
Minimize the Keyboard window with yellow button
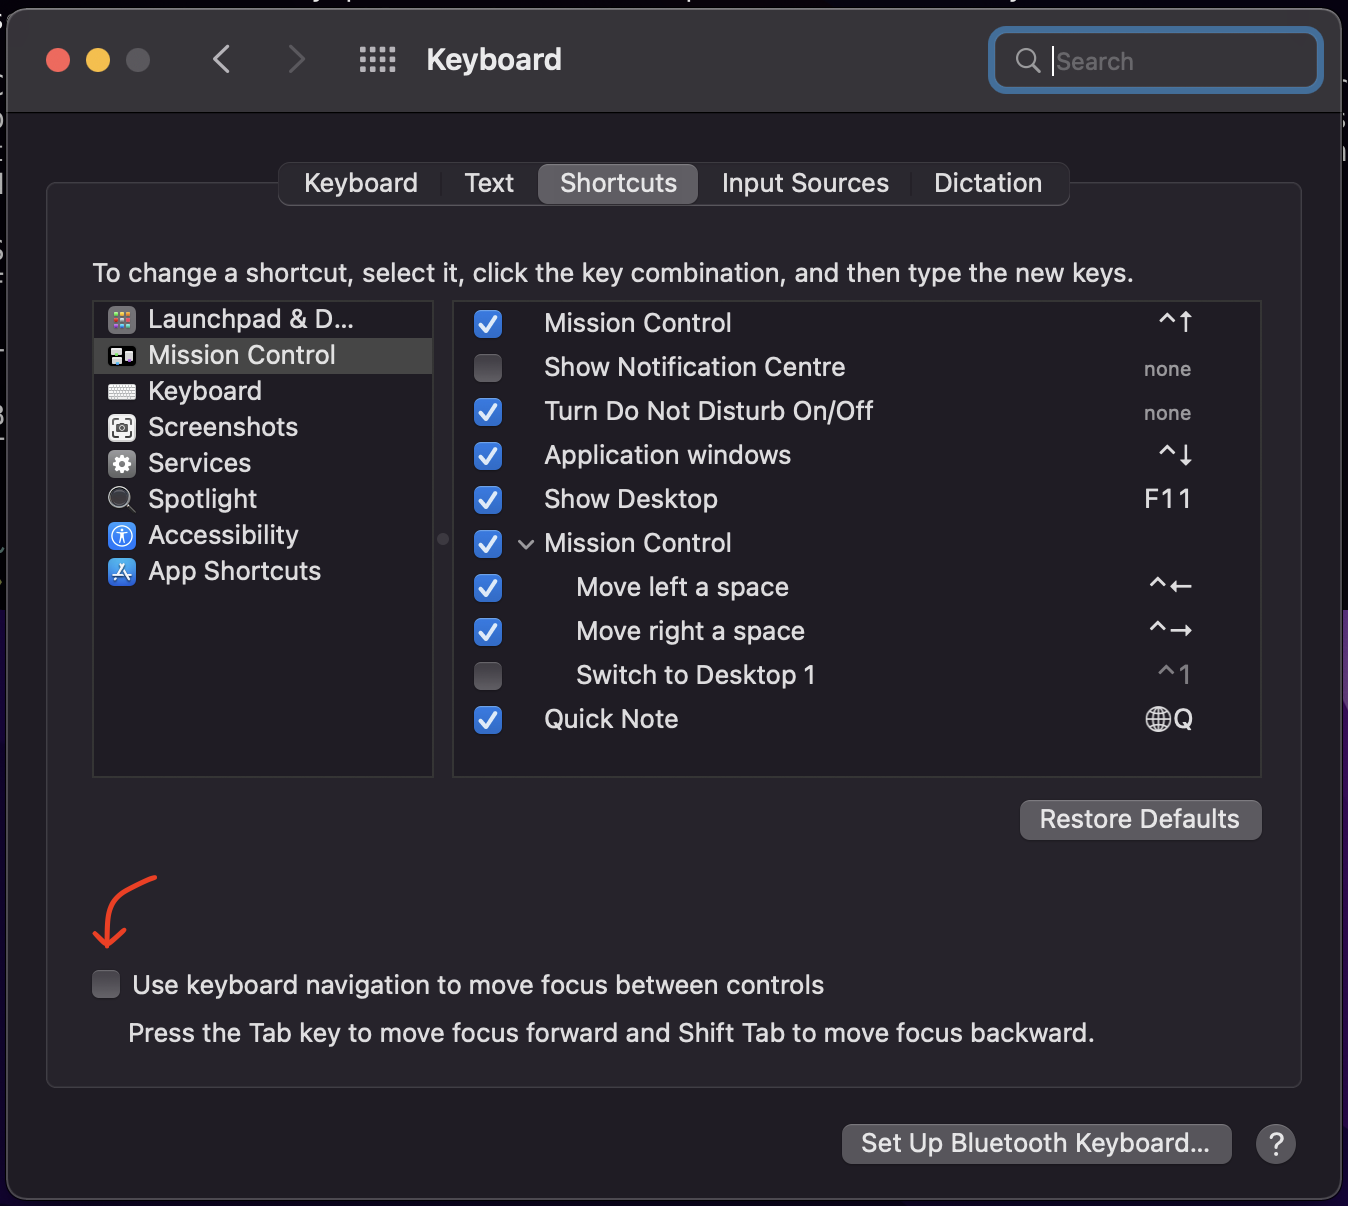[98, 60]
